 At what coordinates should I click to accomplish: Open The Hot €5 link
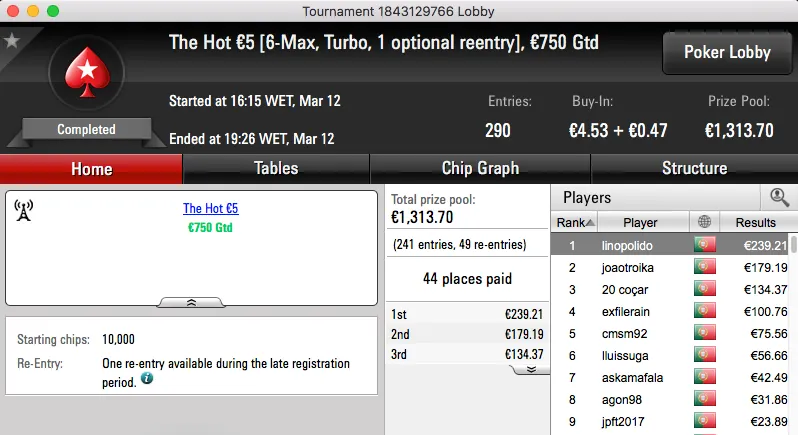click(210, 209)
